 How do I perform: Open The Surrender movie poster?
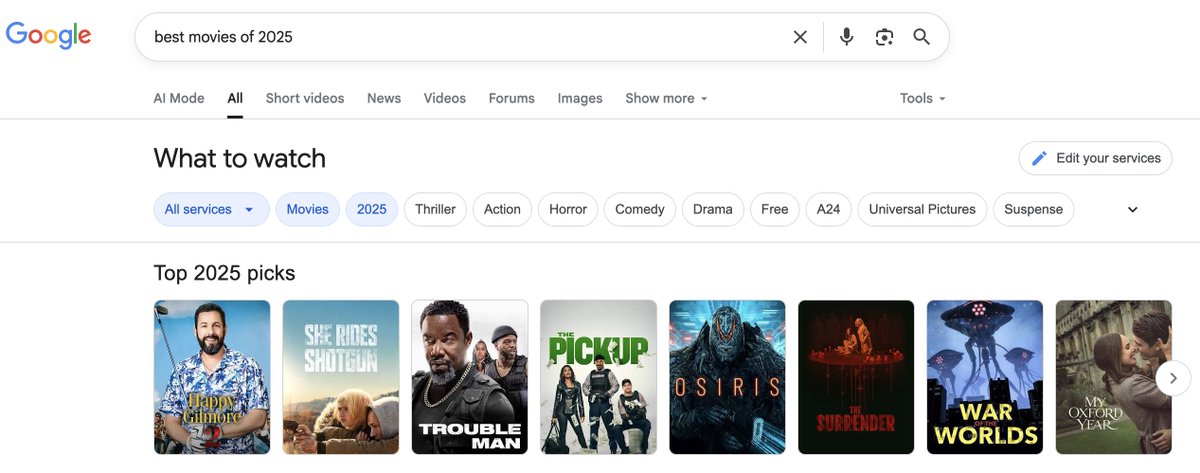click(857, 377)
